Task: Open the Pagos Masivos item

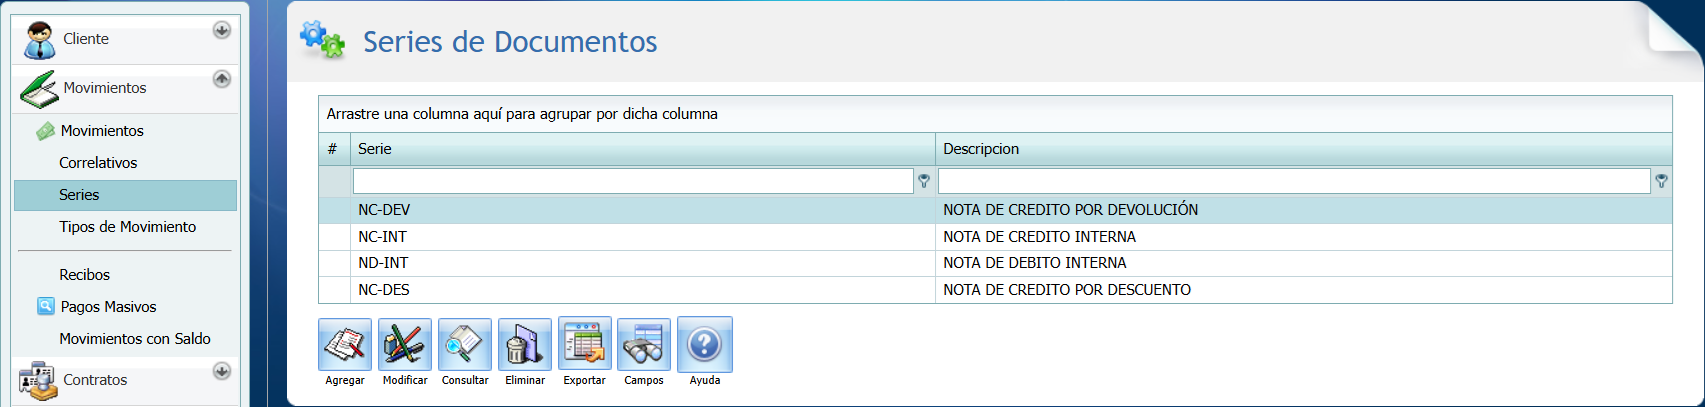Action: tap(108, 307)
